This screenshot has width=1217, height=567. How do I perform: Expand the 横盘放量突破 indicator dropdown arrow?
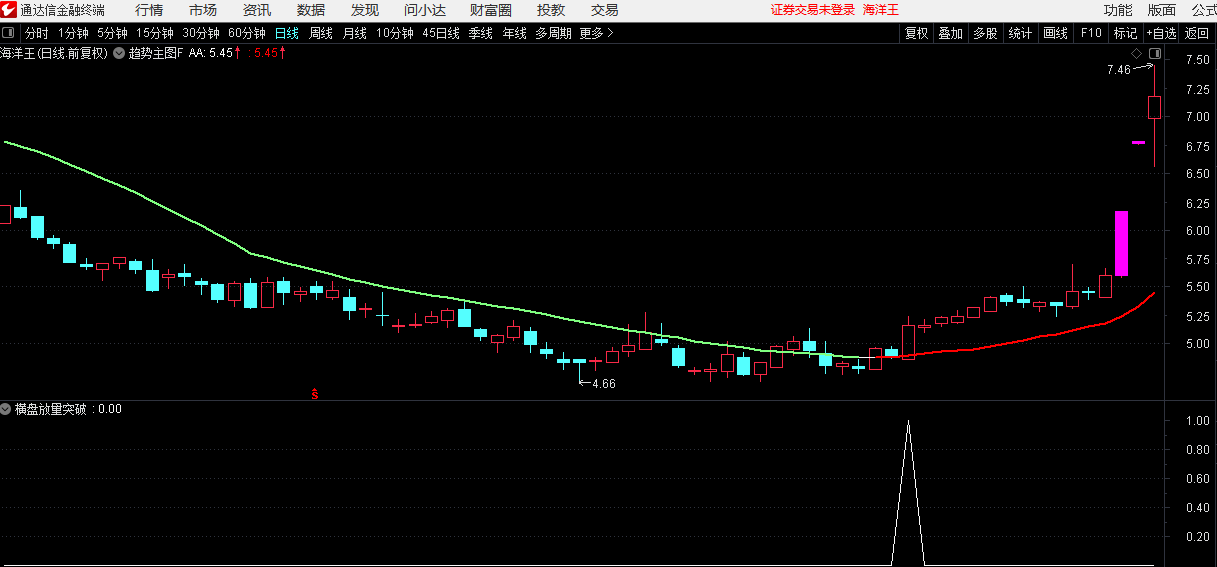tap(6, 409)
